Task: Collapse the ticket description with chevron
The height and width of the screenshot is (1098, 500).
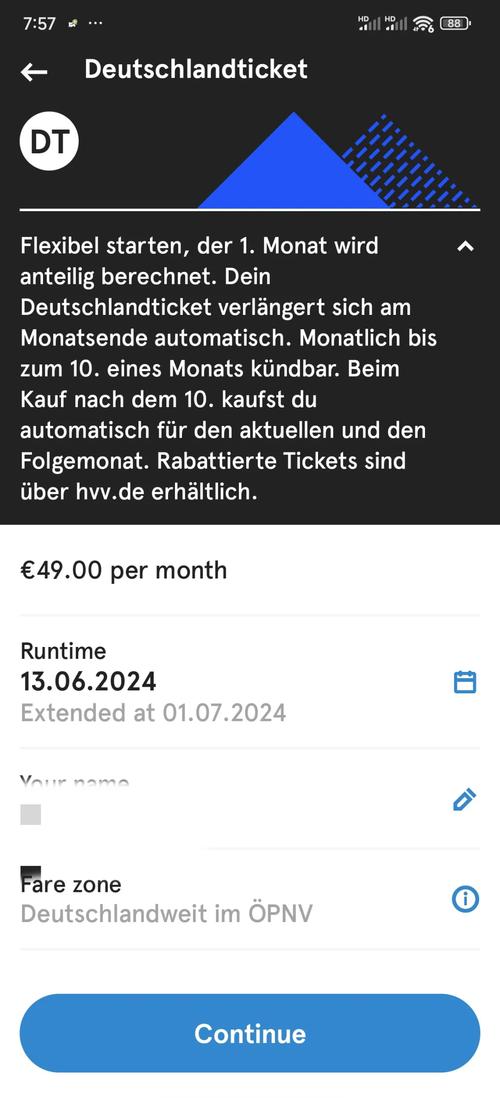Action: [465, 246]
